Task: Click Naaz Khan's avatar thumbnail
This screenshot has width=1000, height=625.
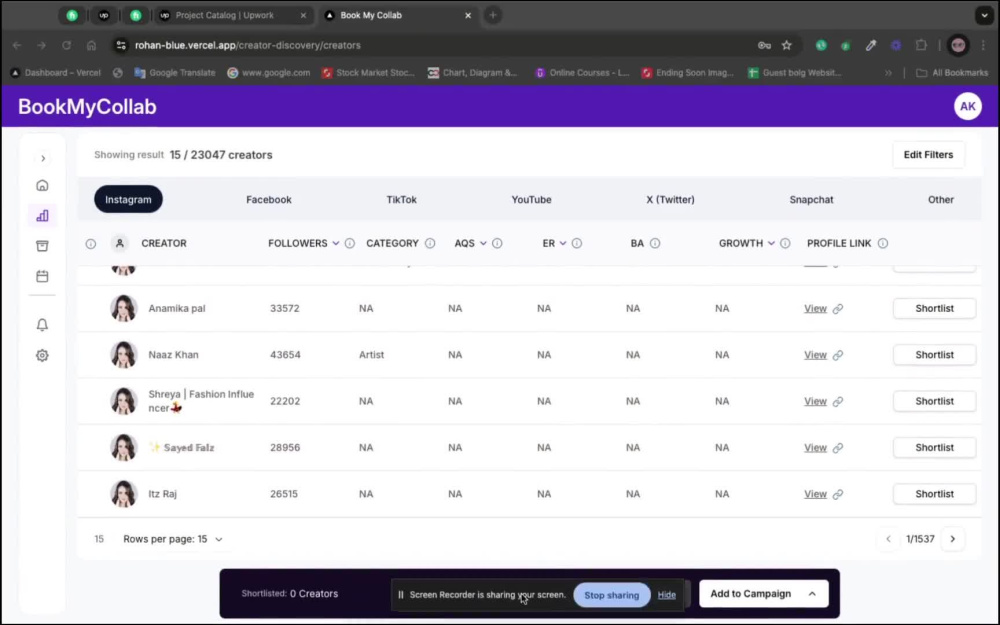Action: point(124,355)
